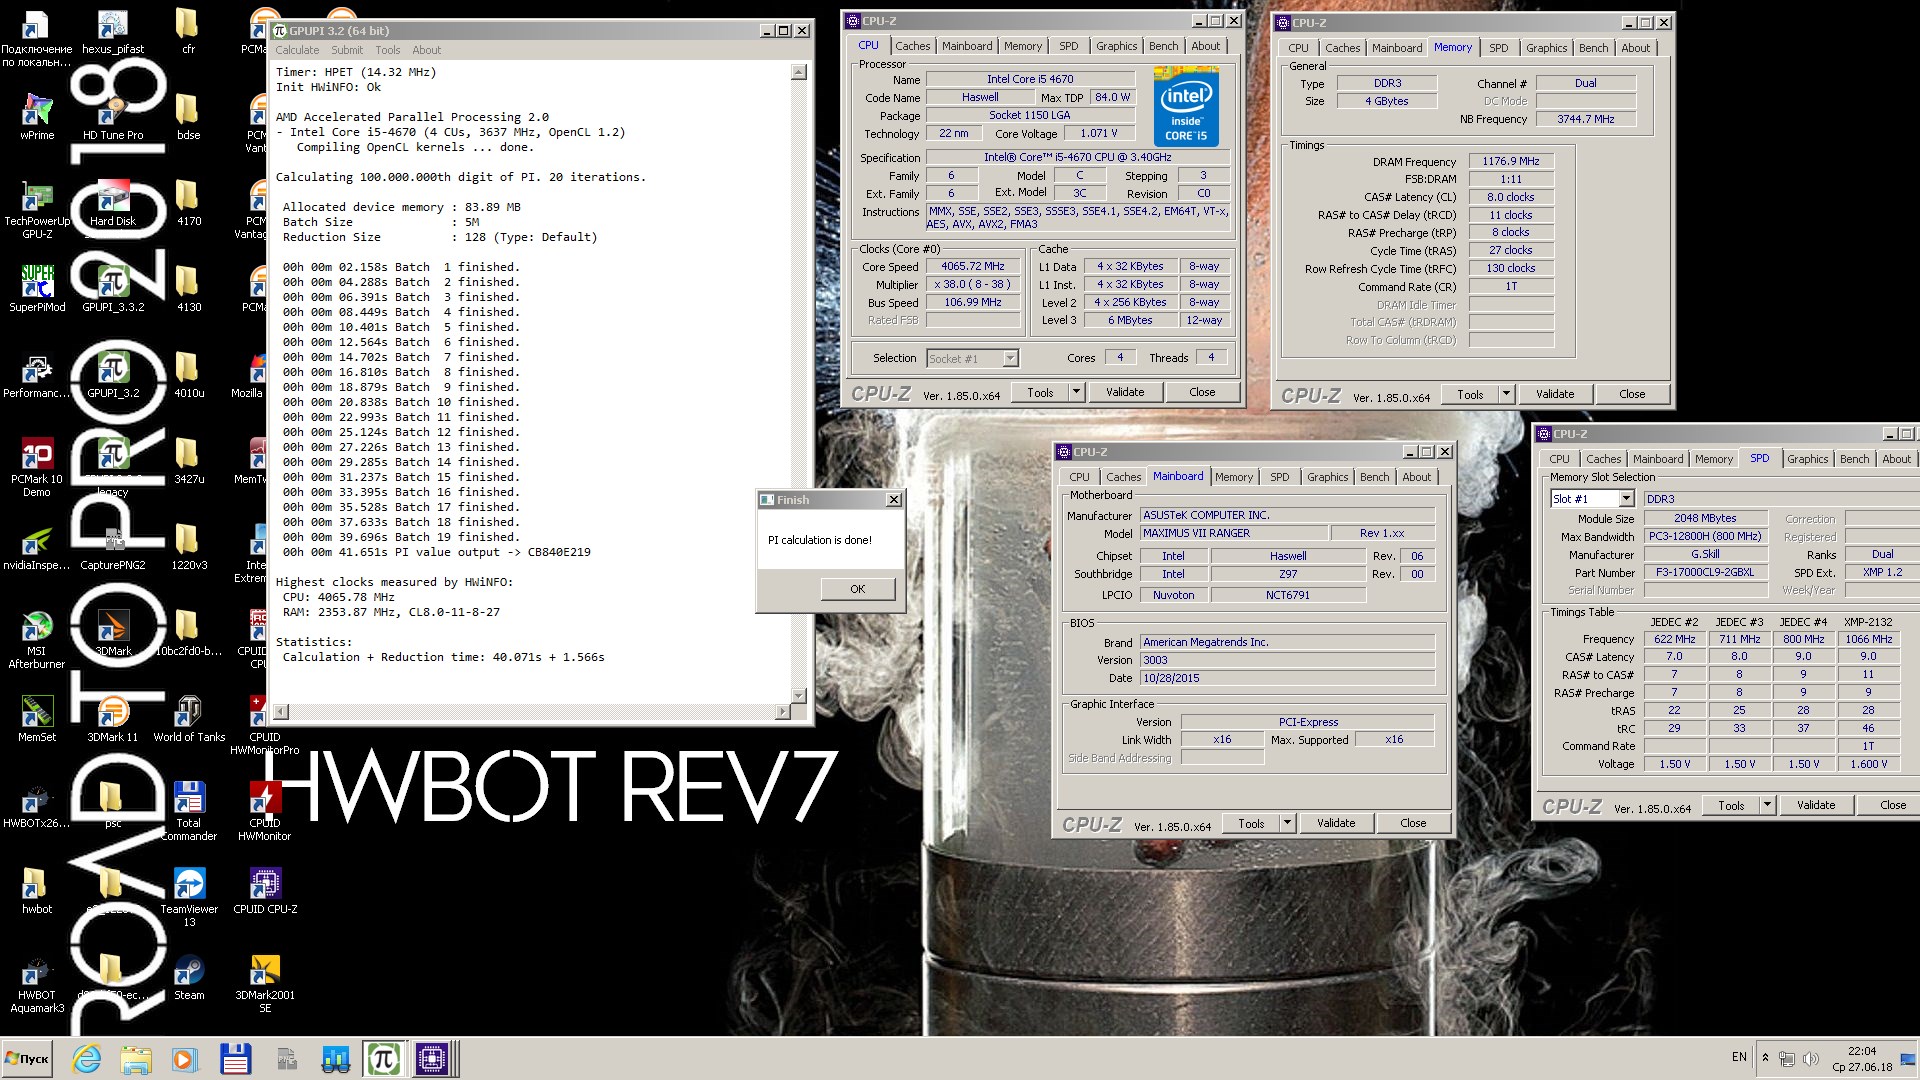Open the About menu in GPUPI
1920x1080 pixels.
(426, 50)
